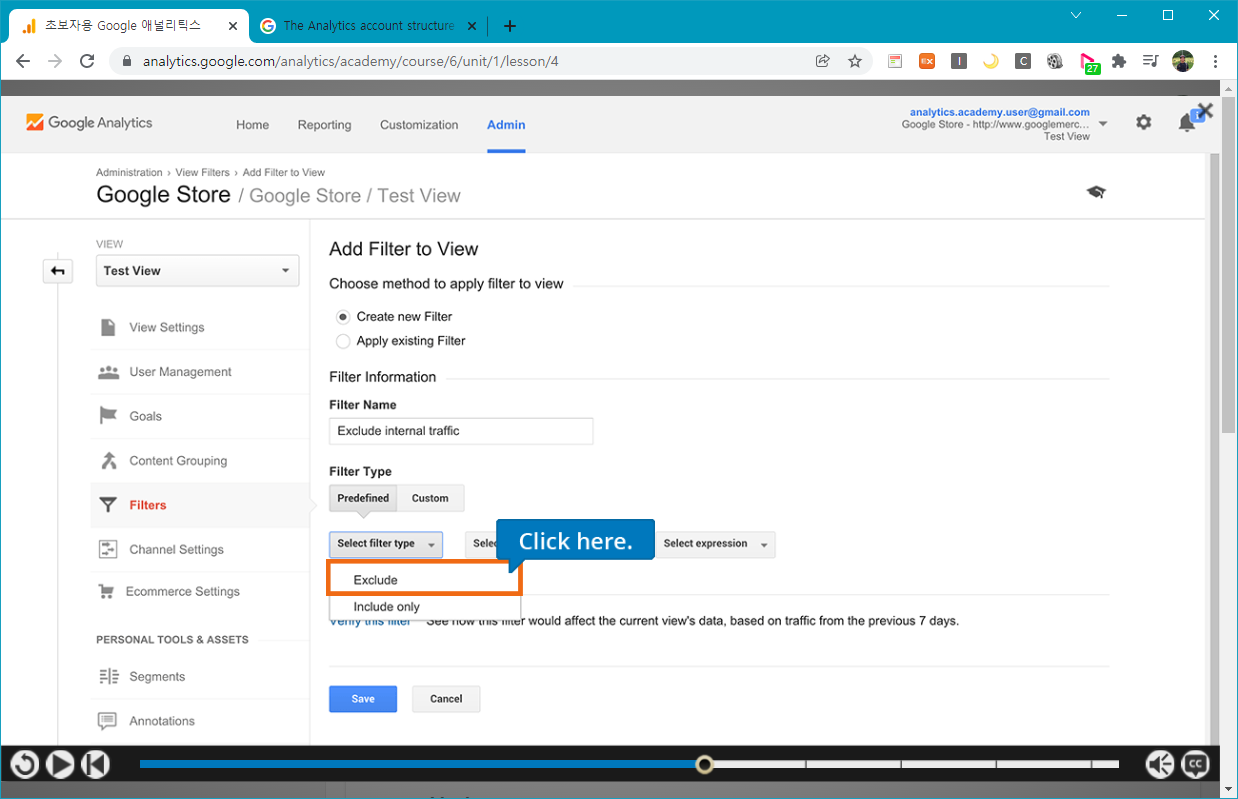Screen dimensions: 1238x799
Task: Click the share page icon in the address bar
Action: pyautogui.click(x=823, y=61)
